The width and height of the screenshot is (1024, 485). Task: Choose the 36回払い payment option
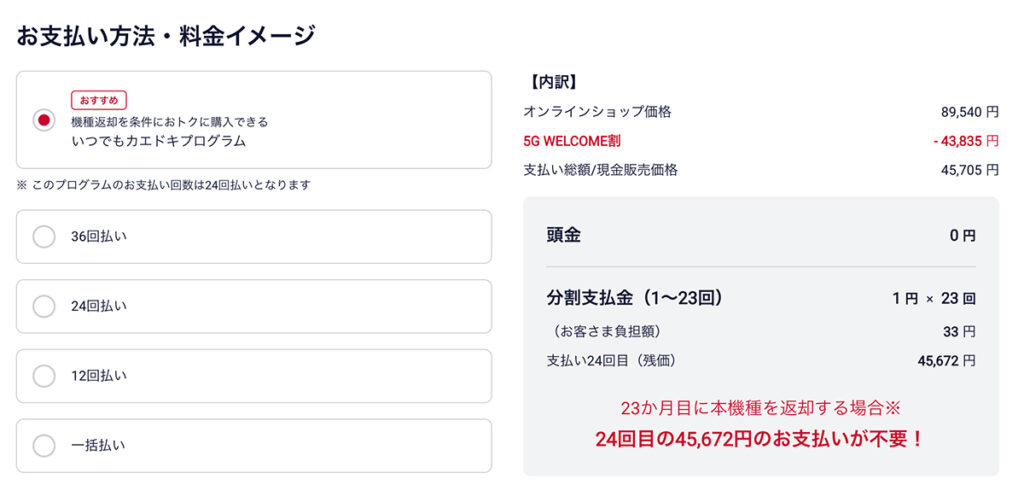pyautogui.click(x=43, y=237)
